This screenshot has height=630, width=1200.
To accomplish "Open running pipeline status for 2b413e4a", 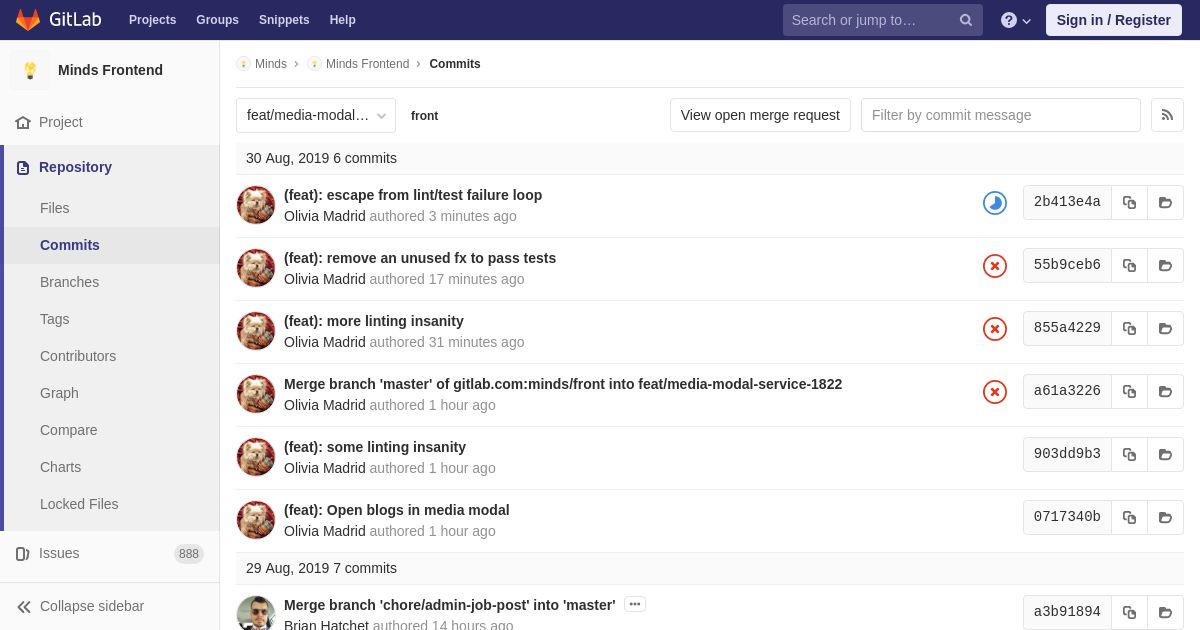I will pyautogui.click(x=995, y=203).
